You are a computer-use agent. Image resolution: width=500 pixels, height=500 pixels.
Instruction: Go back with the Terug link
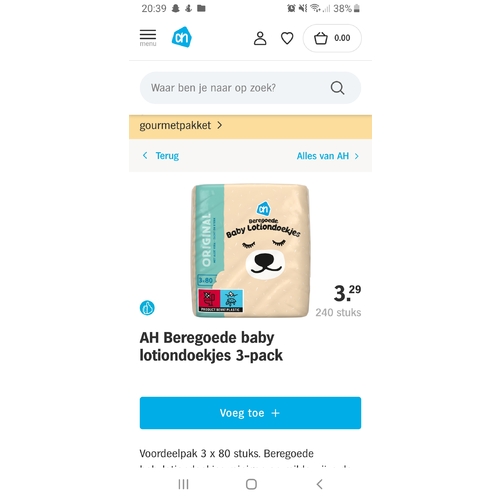click(x=167, y=156)
